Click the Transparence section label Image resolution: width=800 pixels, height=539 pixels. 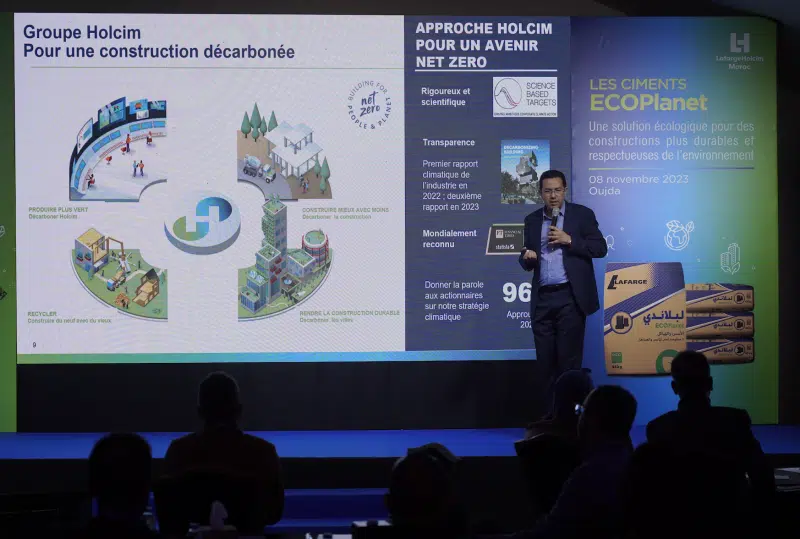tap(449, 143)
